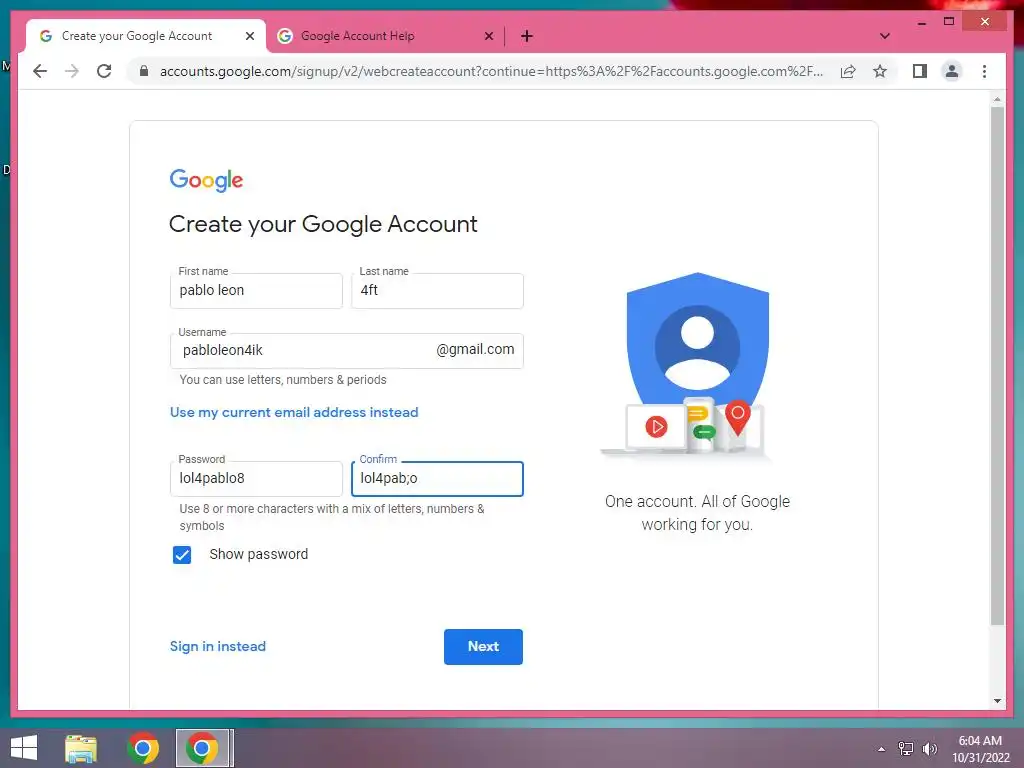Click the scrollbar up arrow
This screenshot has width=1024, height=768.
pyautogui.click(x=997, y=99)
